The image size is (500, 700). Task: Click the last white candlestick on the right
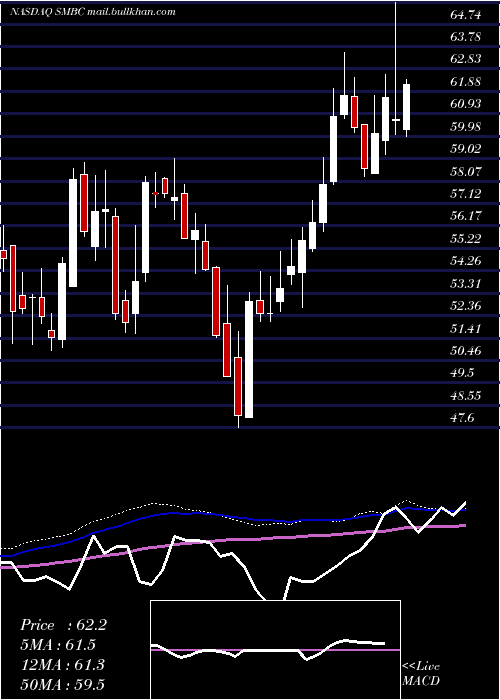click(x=406, y=107)
